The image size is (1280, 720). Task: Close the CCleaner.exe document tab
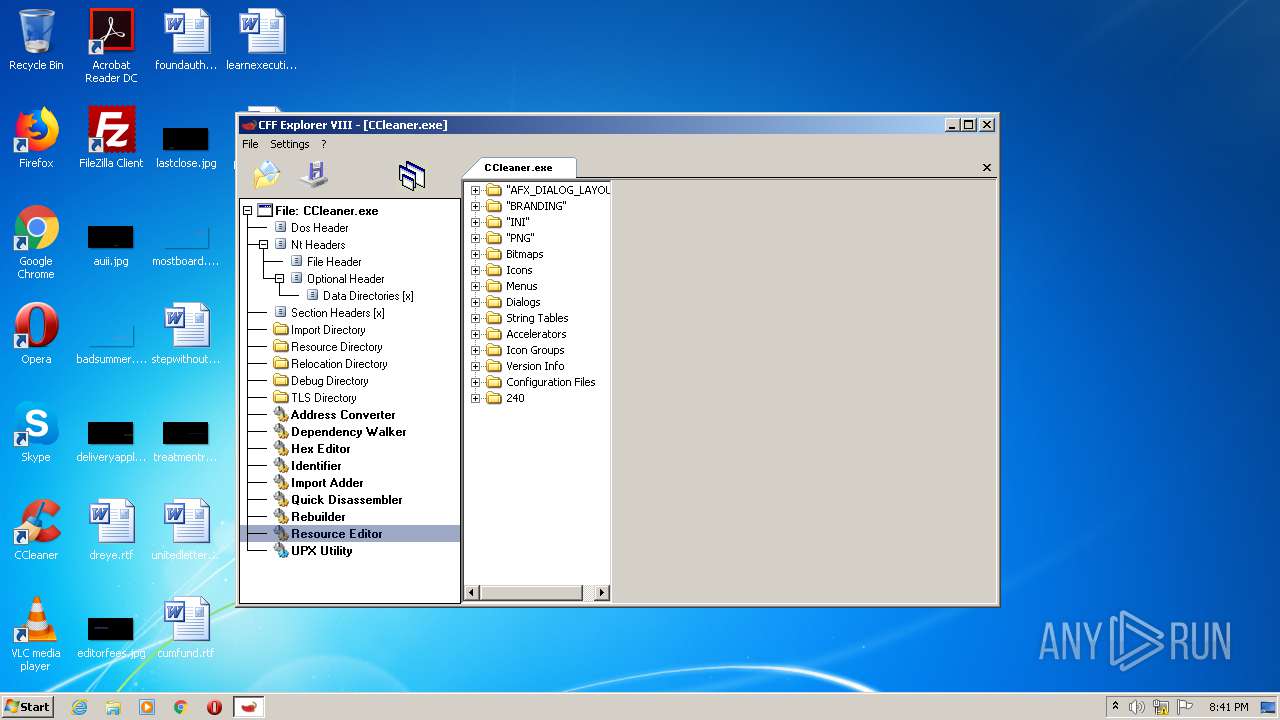[x=987, y=168]
